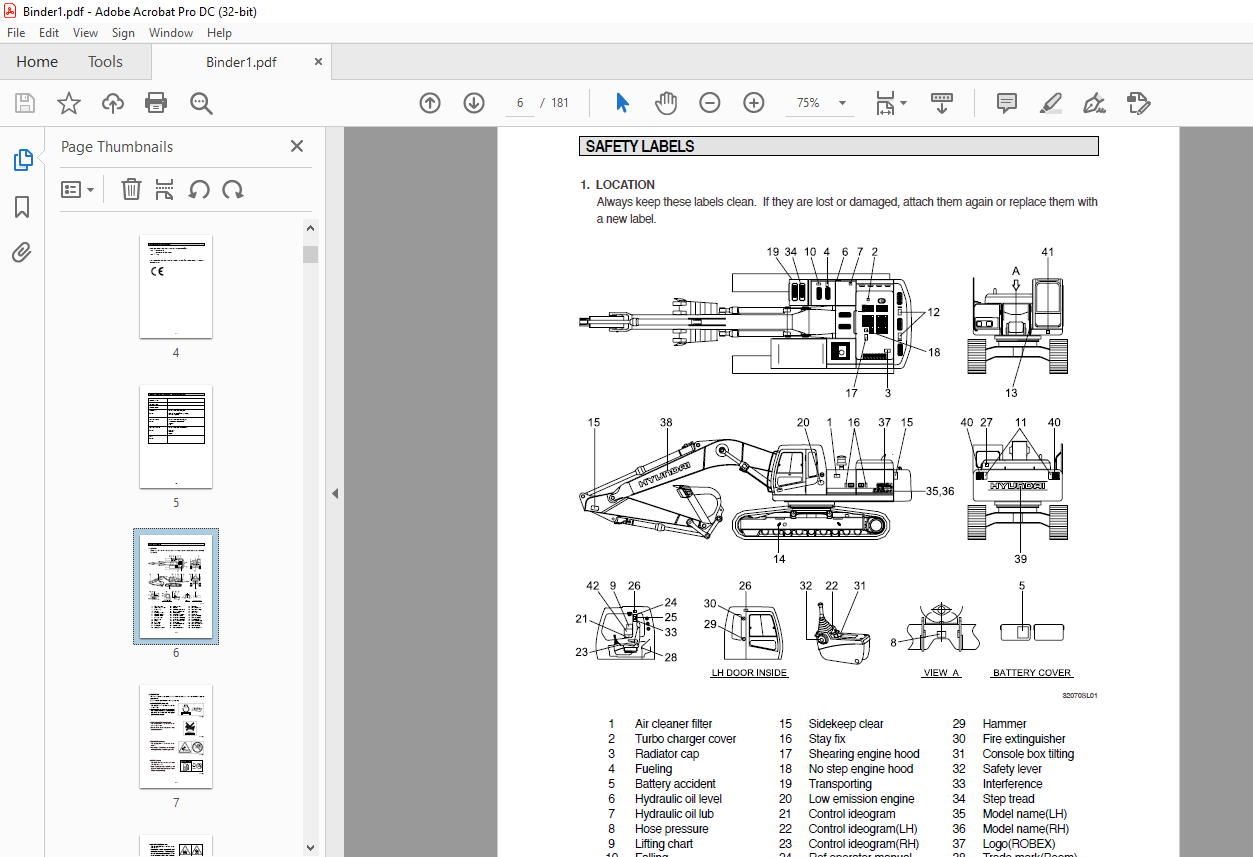Select the page 5 thumbnail
The image size is (1253, 857).
176,437
